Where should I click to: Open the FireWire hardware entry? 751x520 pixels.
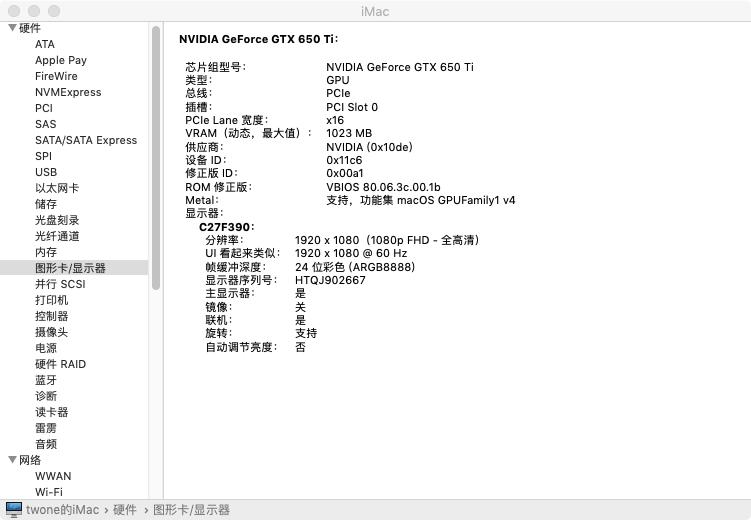click(x=56, y=76)
